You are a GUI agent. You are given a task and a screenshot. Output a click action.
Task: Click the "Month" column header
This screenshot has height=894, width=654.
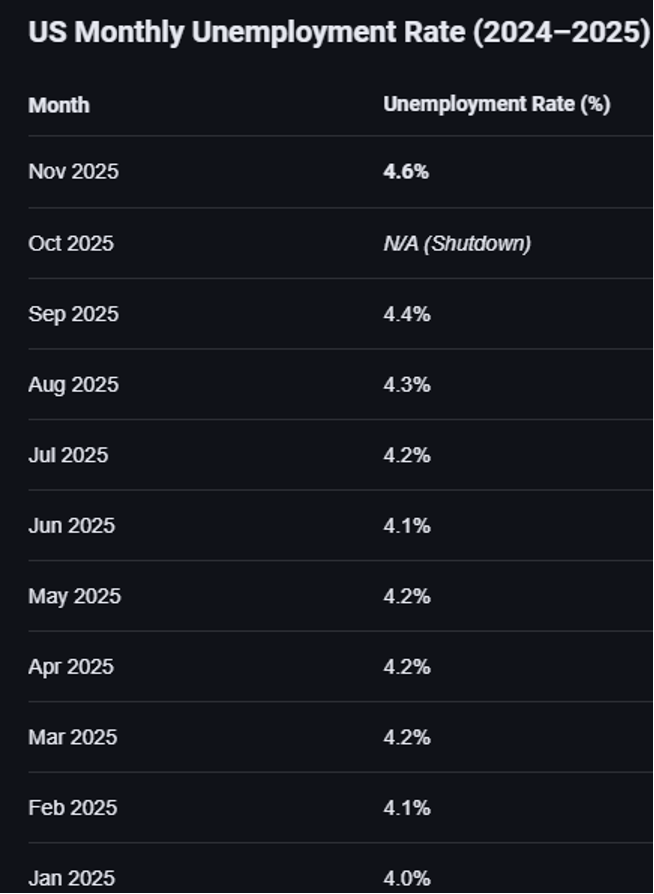click(59, 105)
